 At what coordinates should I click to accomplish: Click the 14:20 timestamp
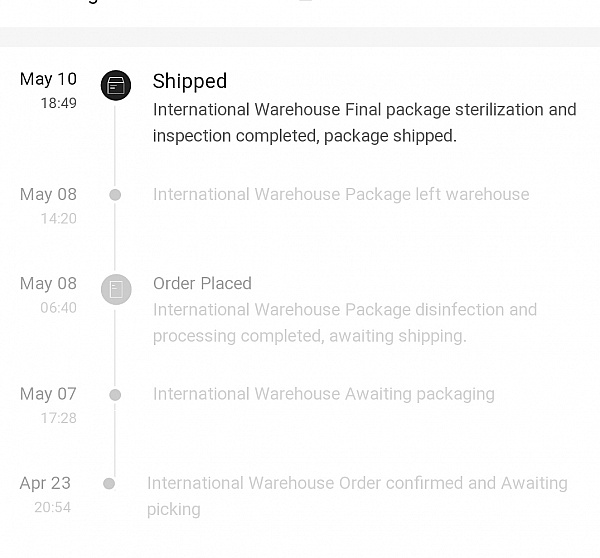59,219
